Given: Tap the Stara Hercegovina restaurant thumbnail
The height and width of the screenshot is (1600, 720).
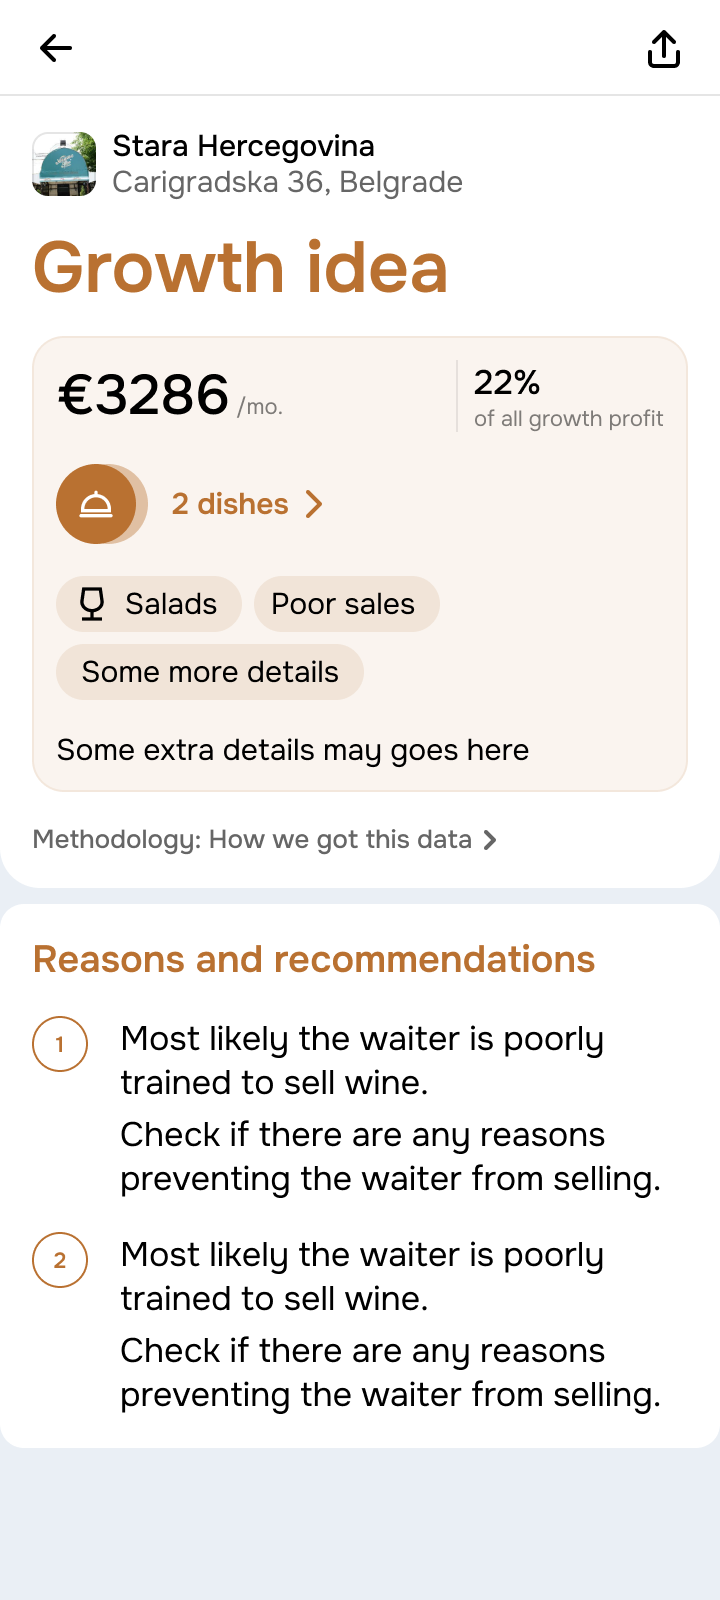Looking at the screenshot, I should (x=65, y=164).
